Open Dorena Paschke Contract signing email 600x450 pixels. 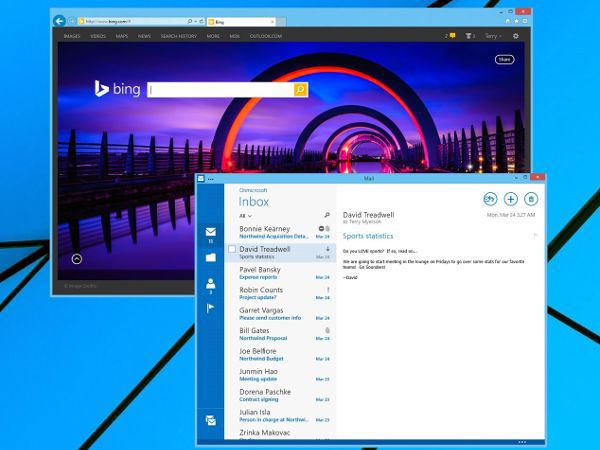tap(280, 395)
